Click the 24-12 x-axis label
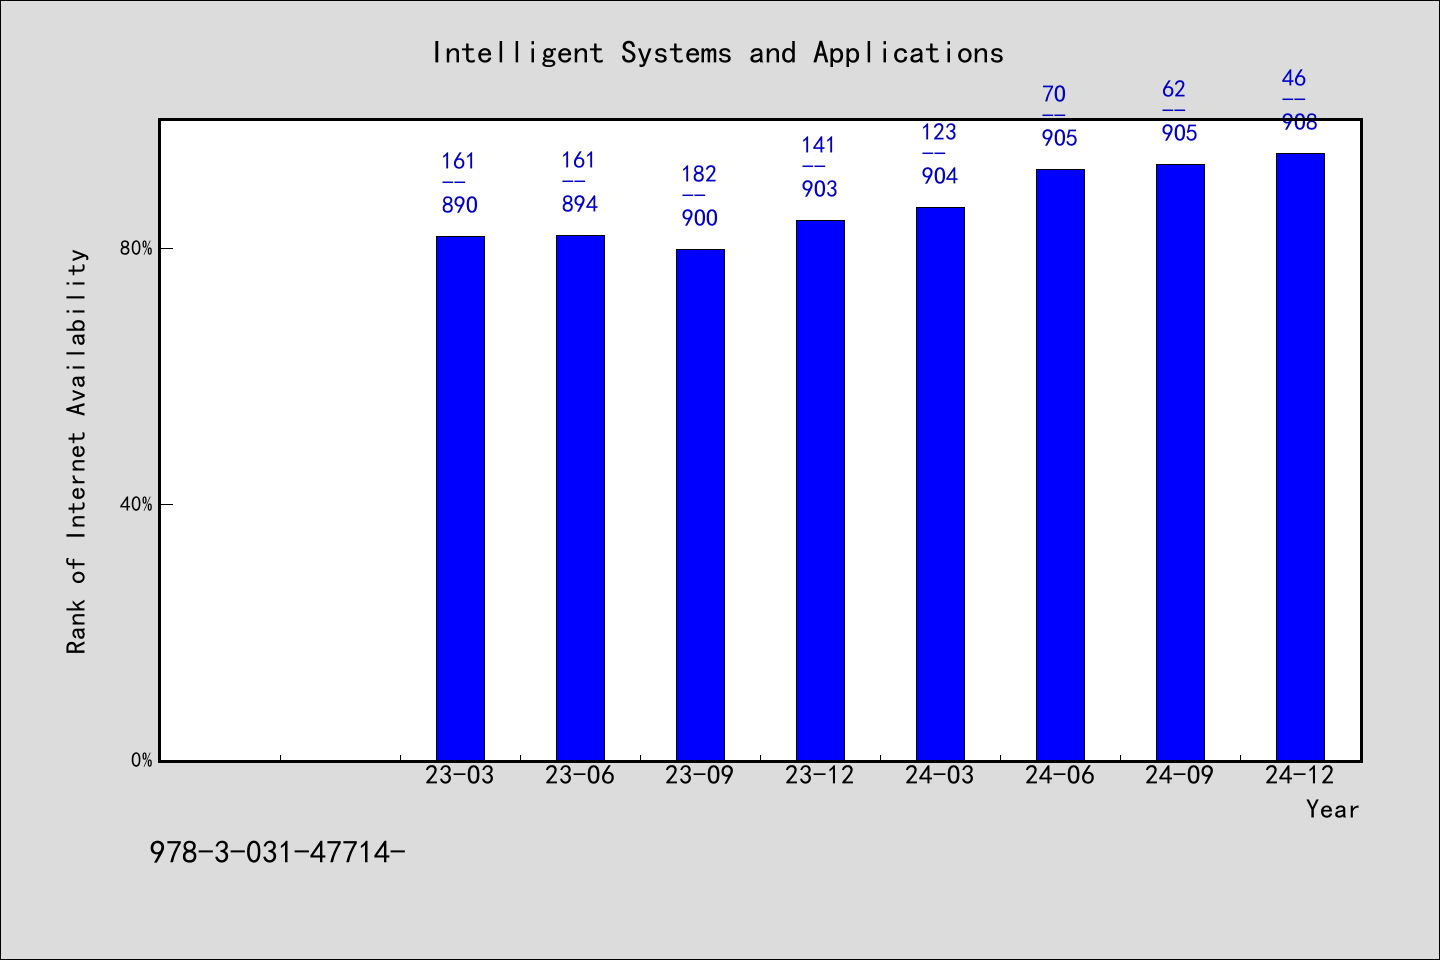The height and width of the screenshot is (960, 1440). tap(1300, 775)
